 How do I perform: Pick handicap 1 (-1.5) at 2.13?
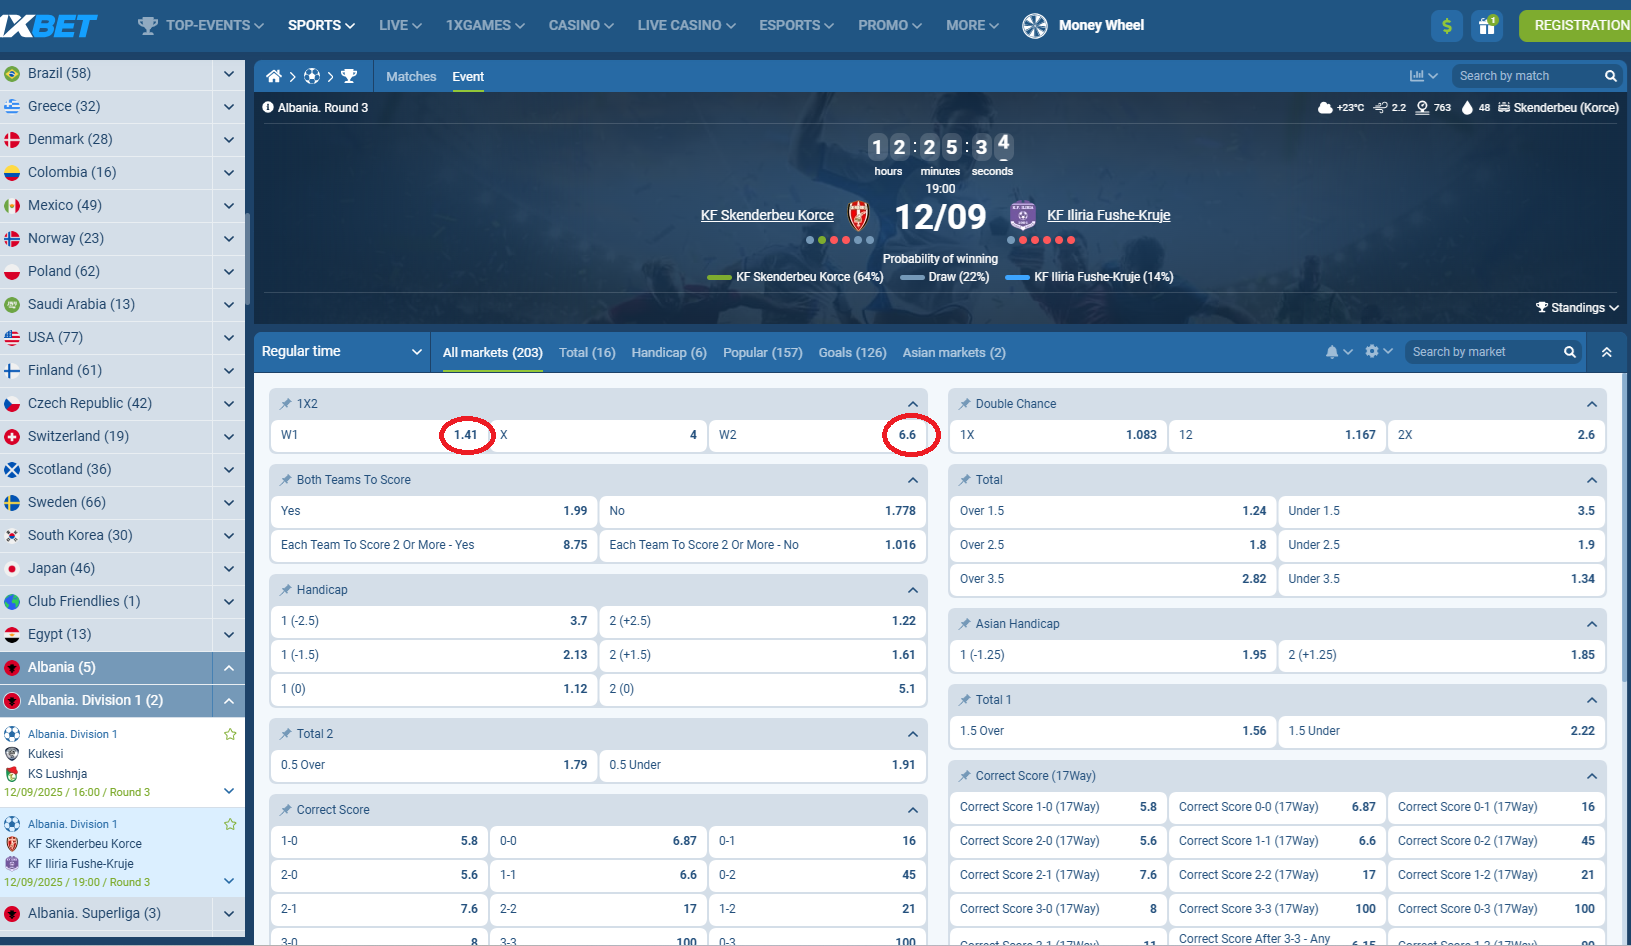434,655
